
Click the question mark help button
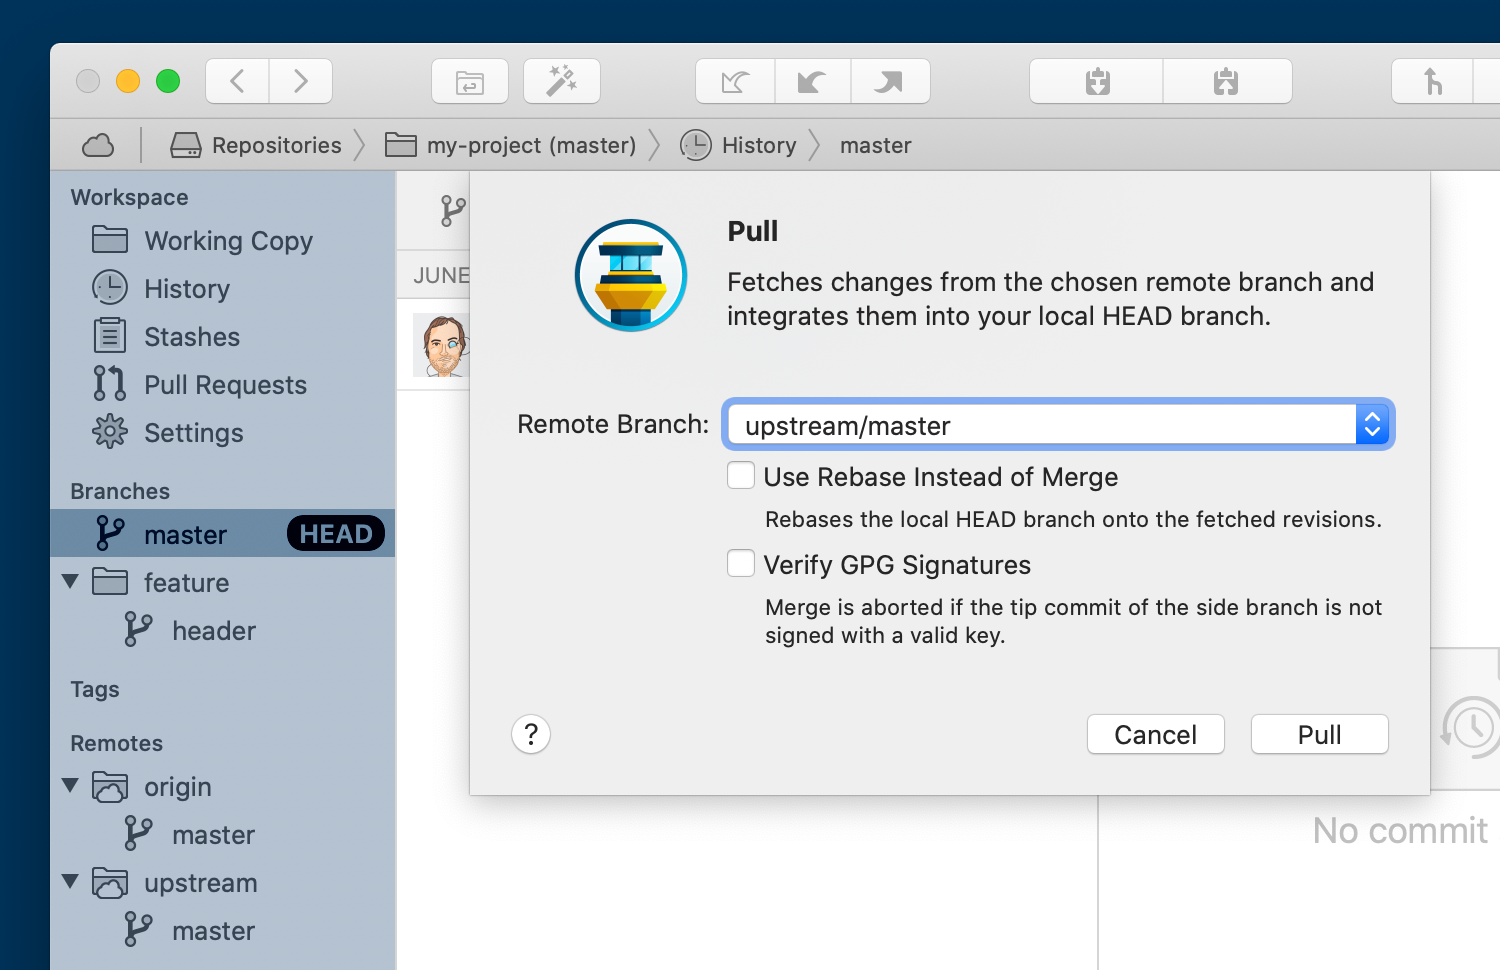pos(531,735)
